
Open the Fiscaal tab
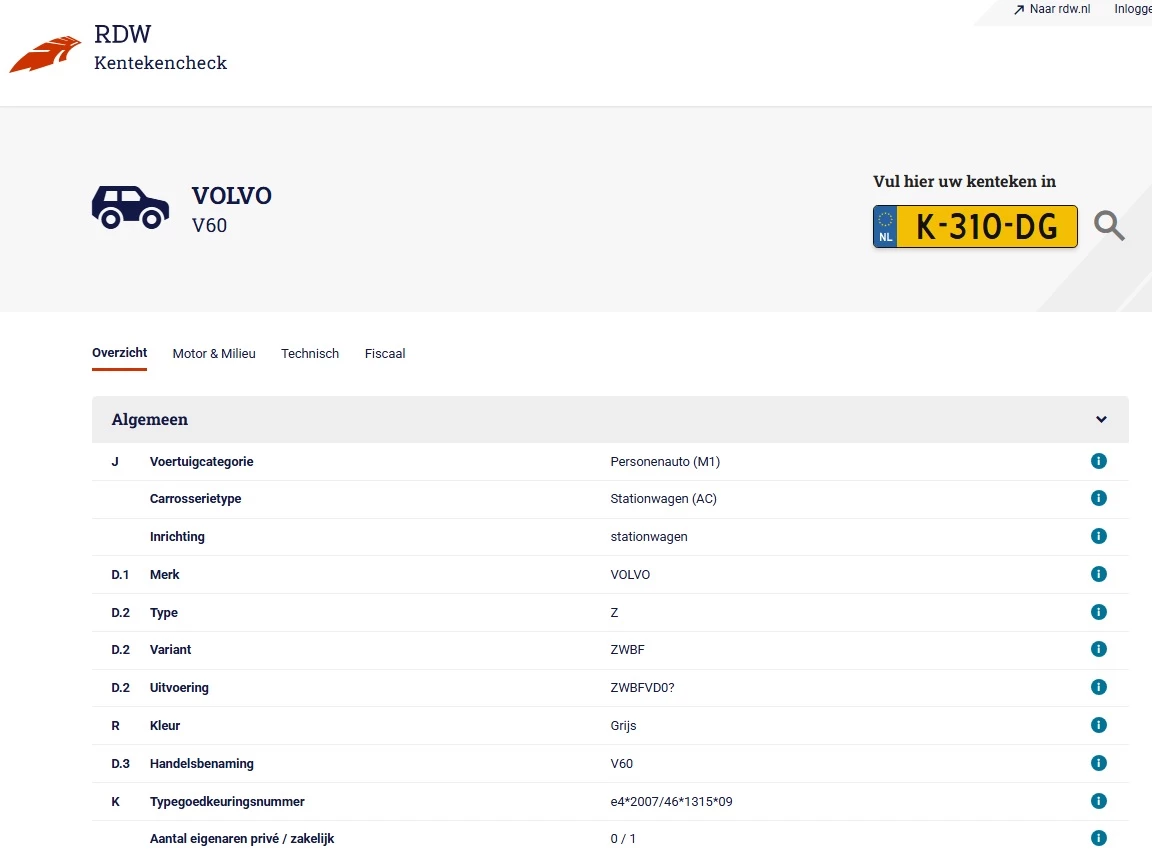[385, 353]
